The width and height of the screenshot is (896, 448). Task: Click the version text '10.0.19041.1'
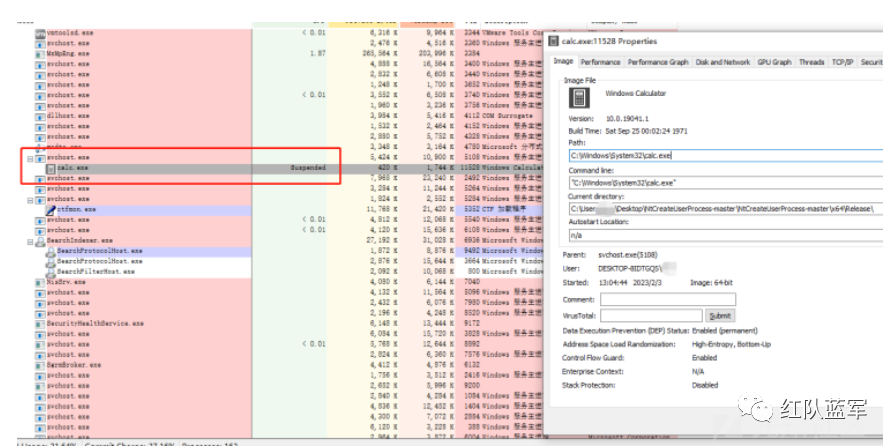coord(627,119)
